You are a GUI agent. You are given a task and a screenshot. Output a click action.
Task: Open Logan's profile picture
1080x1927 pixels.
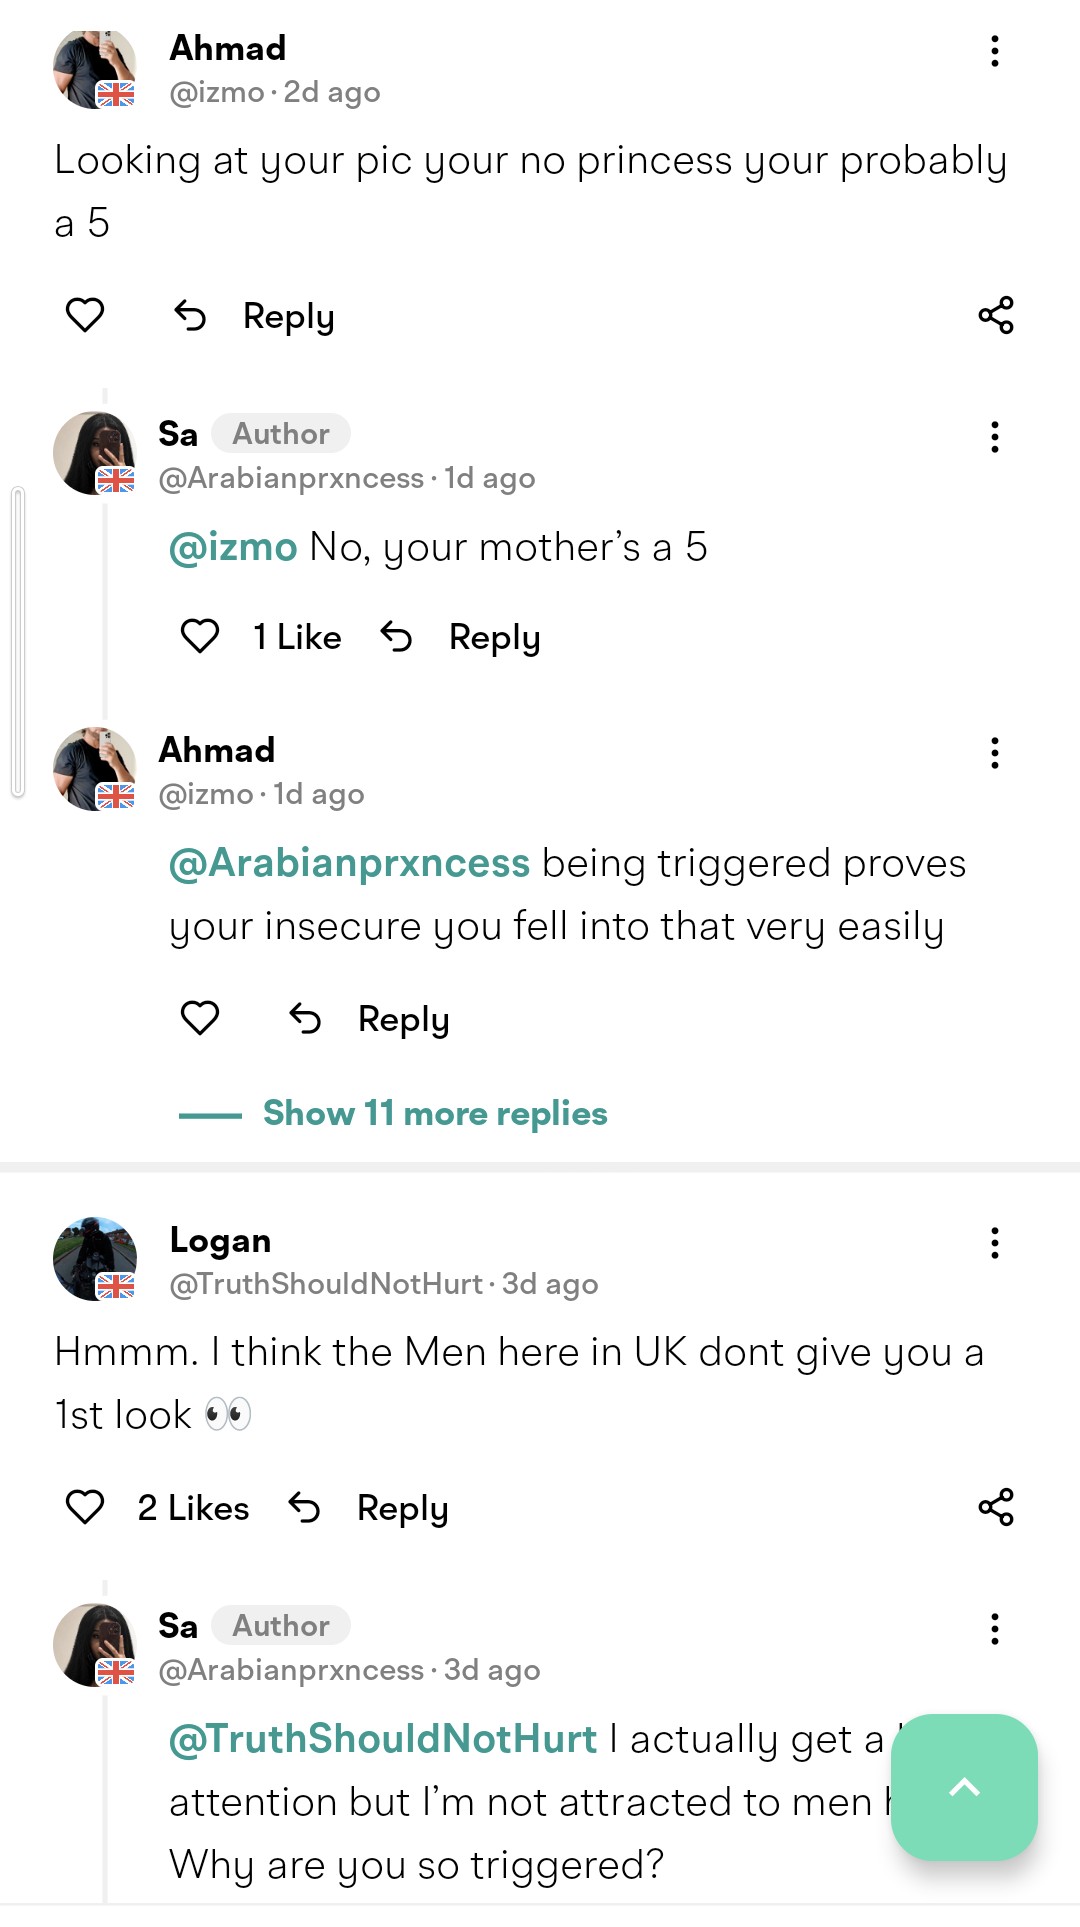(95, 1259)
